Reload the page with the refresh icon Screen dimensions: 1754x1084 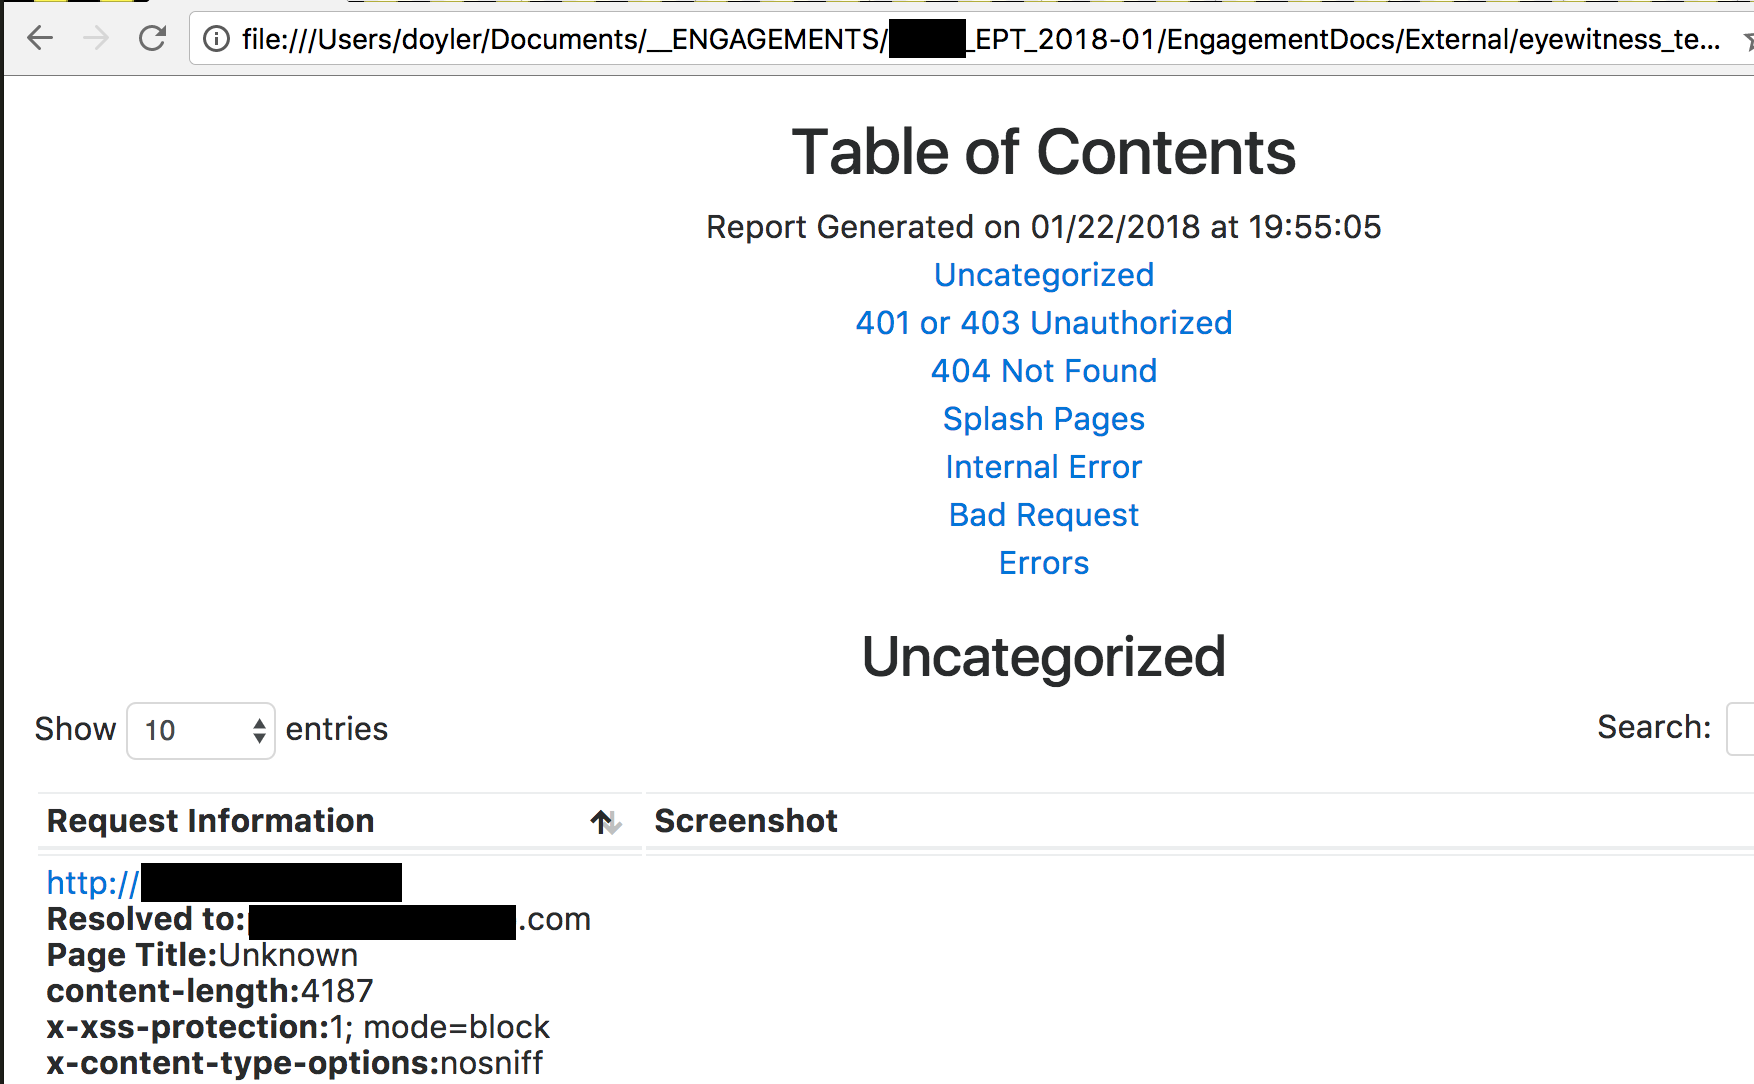(x=152, y=39)
